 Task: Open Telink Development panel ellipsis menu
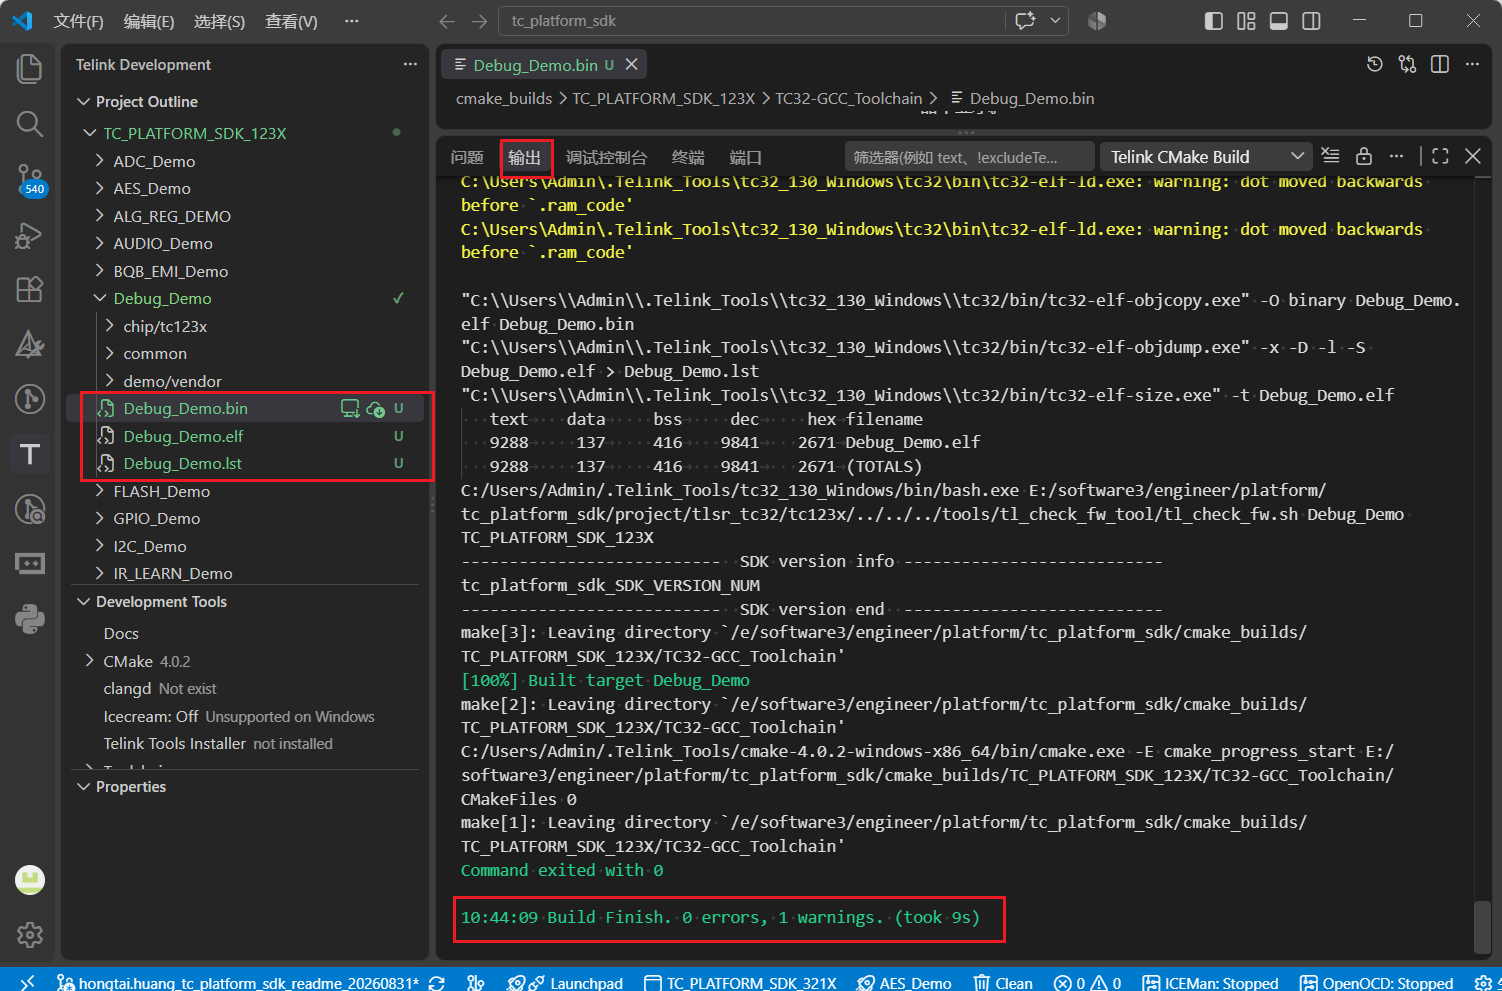point(410,64)
